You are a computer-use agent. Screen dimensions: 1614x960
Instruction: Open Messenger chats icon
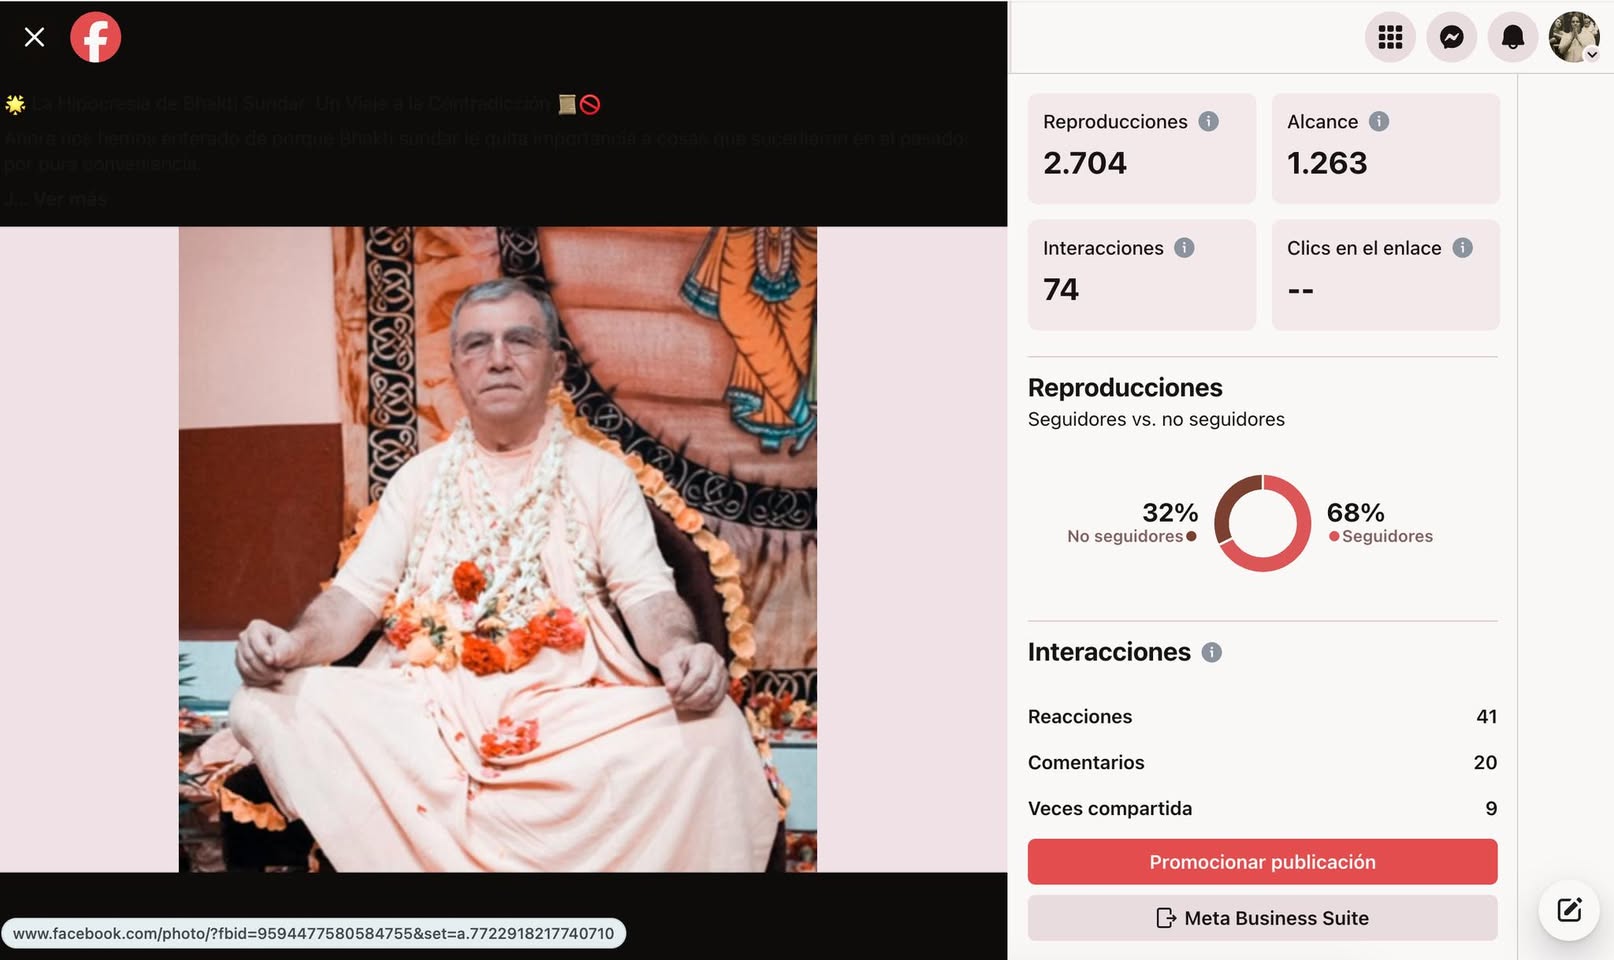1451,37
